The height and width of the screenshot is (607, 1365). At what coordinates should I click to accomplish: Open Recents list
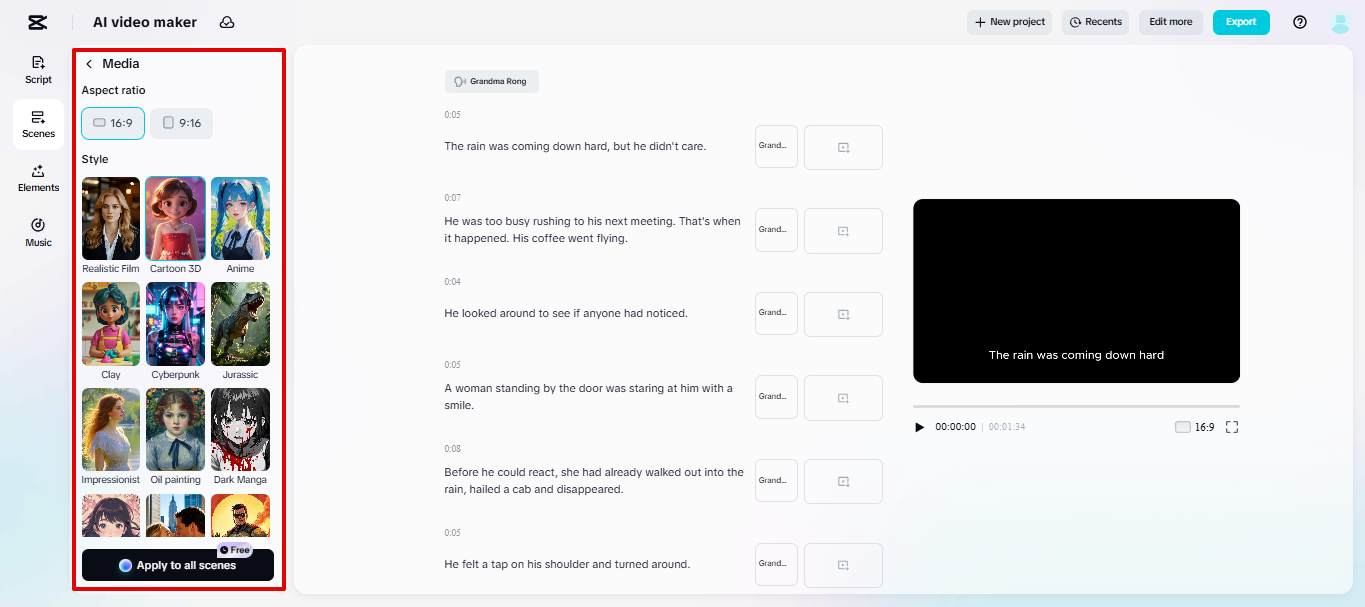(x=1095, y=22)
